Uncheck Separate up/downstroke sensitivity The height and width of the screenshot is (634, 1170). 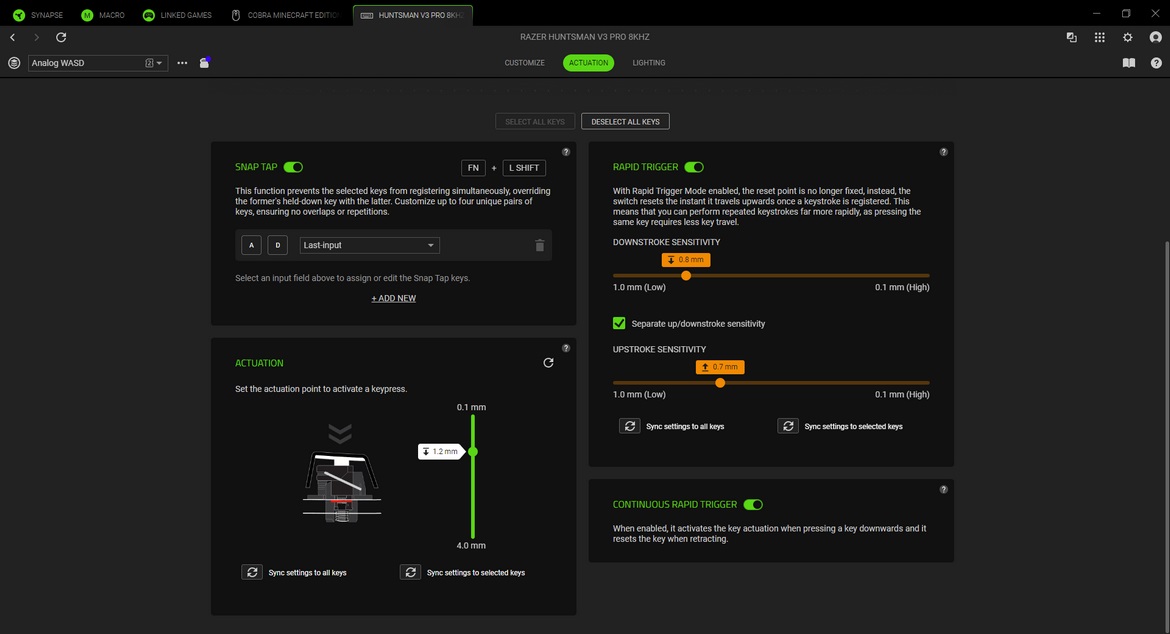pos(619,323)
